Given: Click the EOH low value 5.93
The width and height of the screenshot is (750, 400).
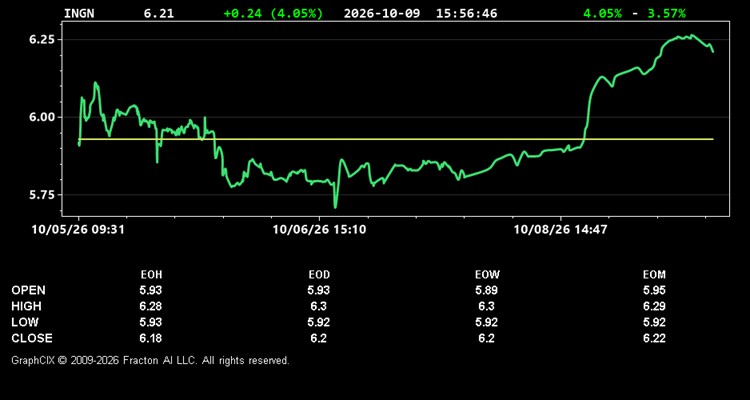Looking at the screenshot, I should point(151,322).
